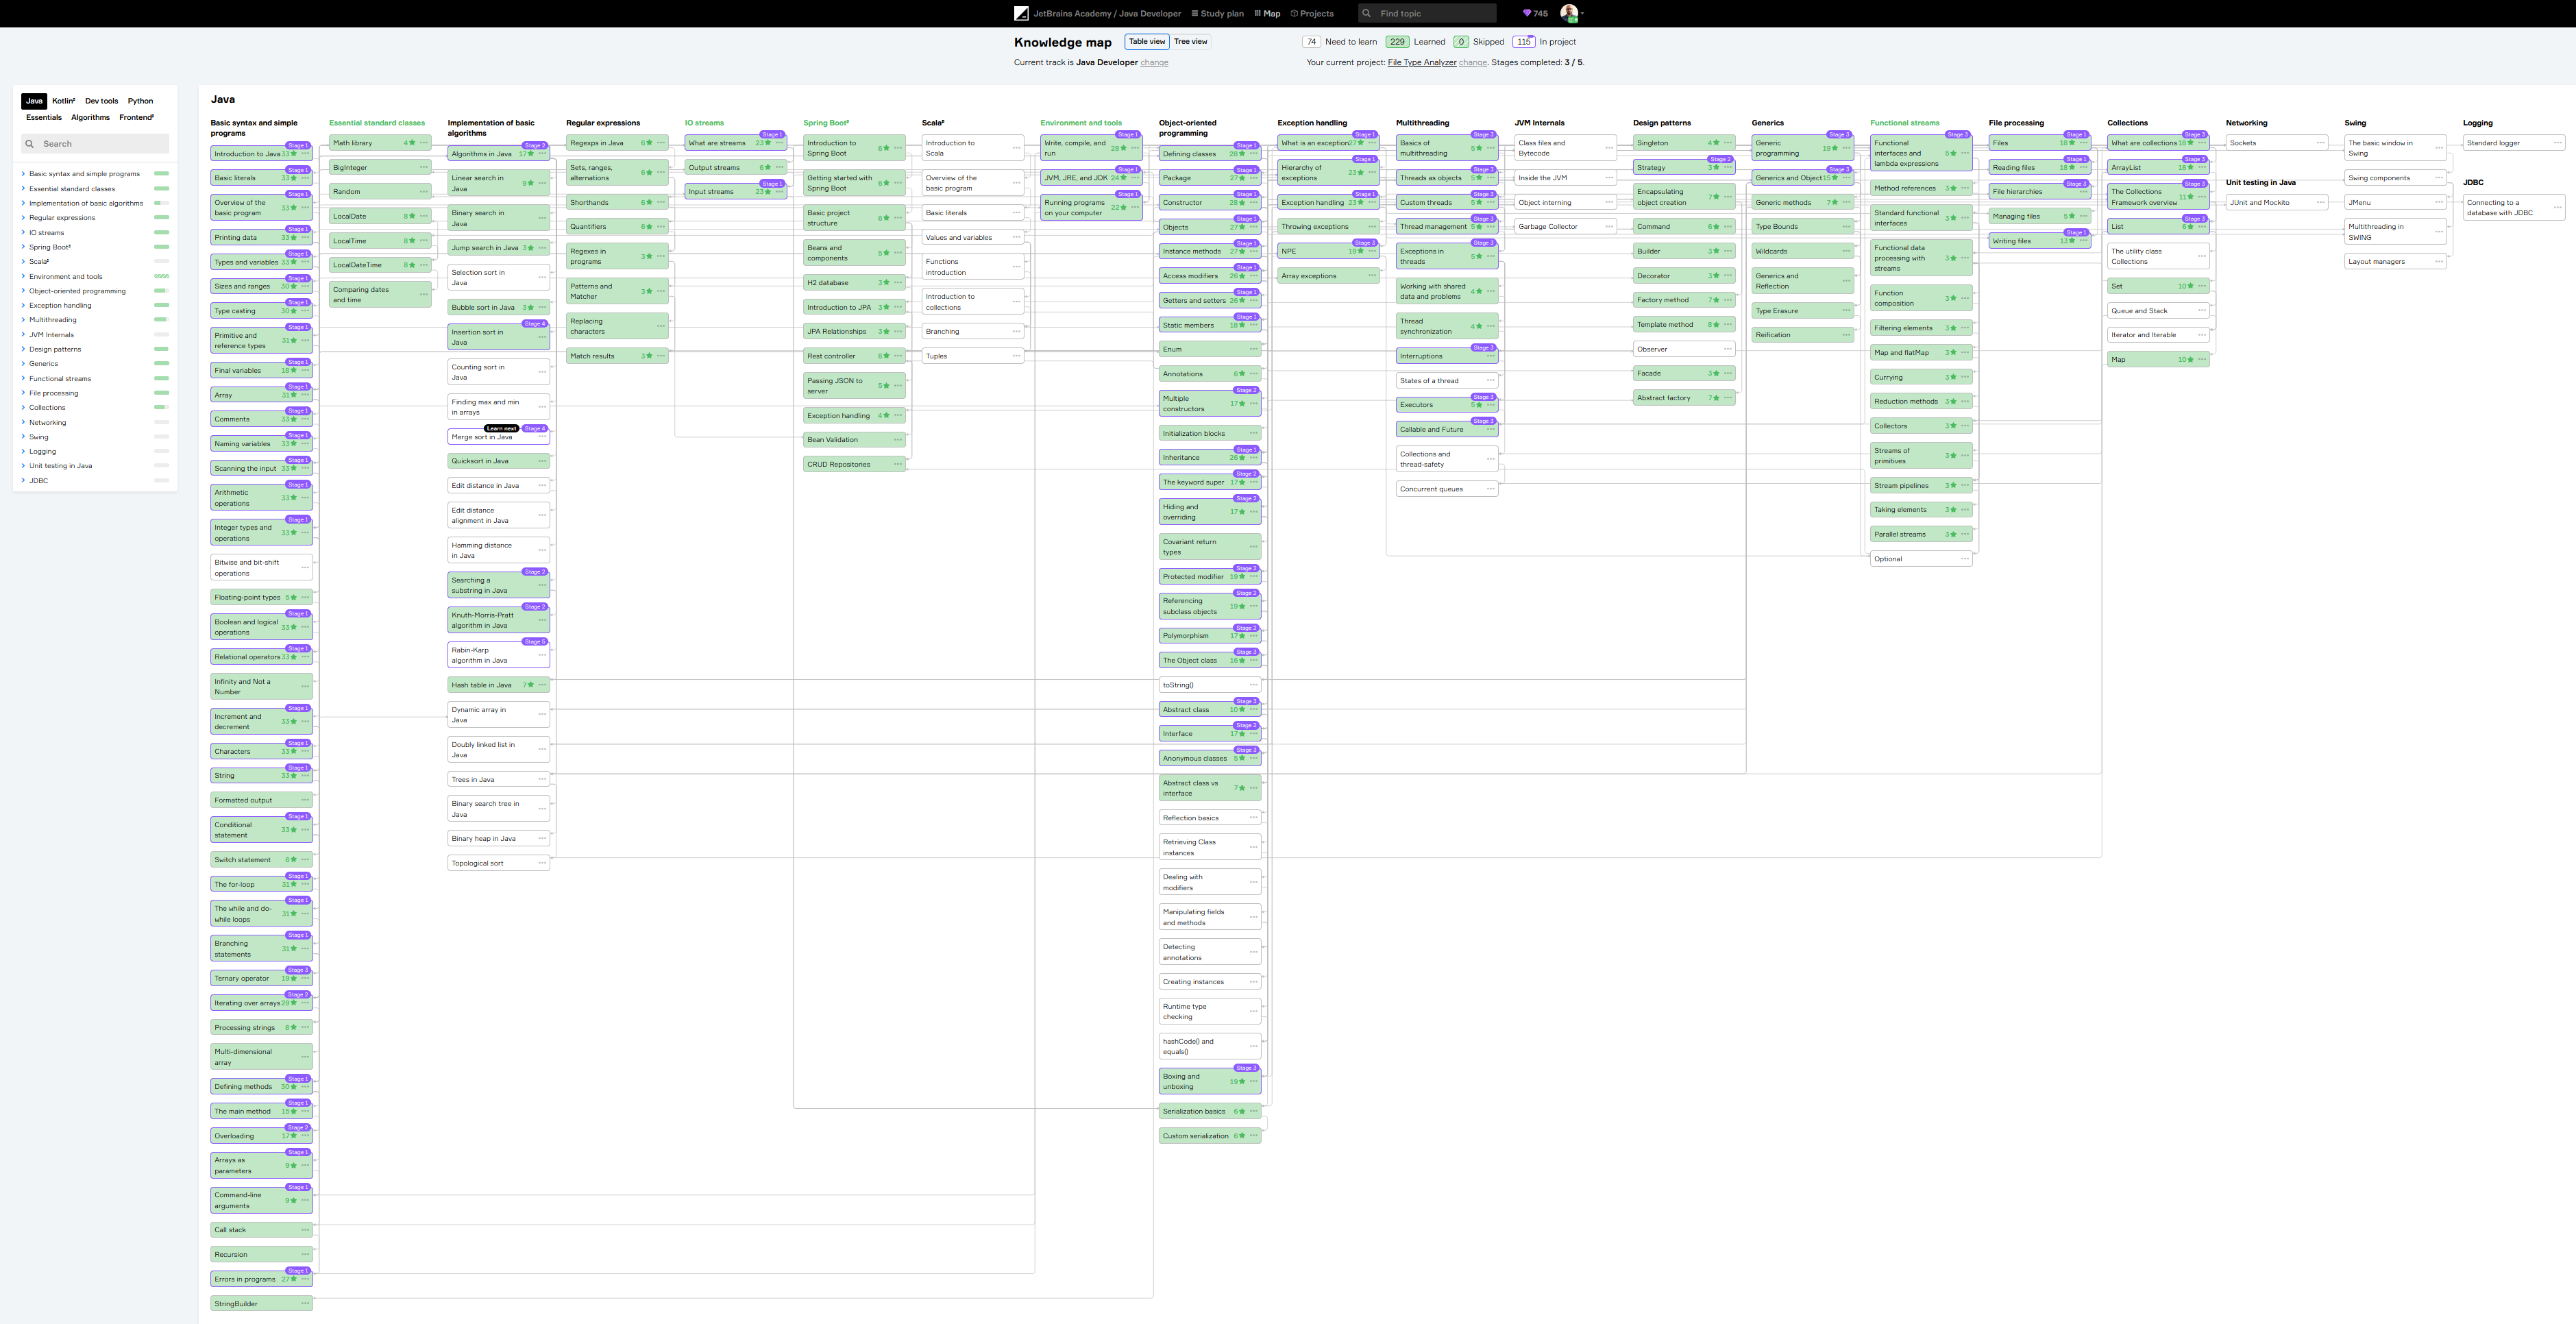2576x1324 pixels.
Task: Open three-dot menu on Printing data card
Action: point(305,238)
